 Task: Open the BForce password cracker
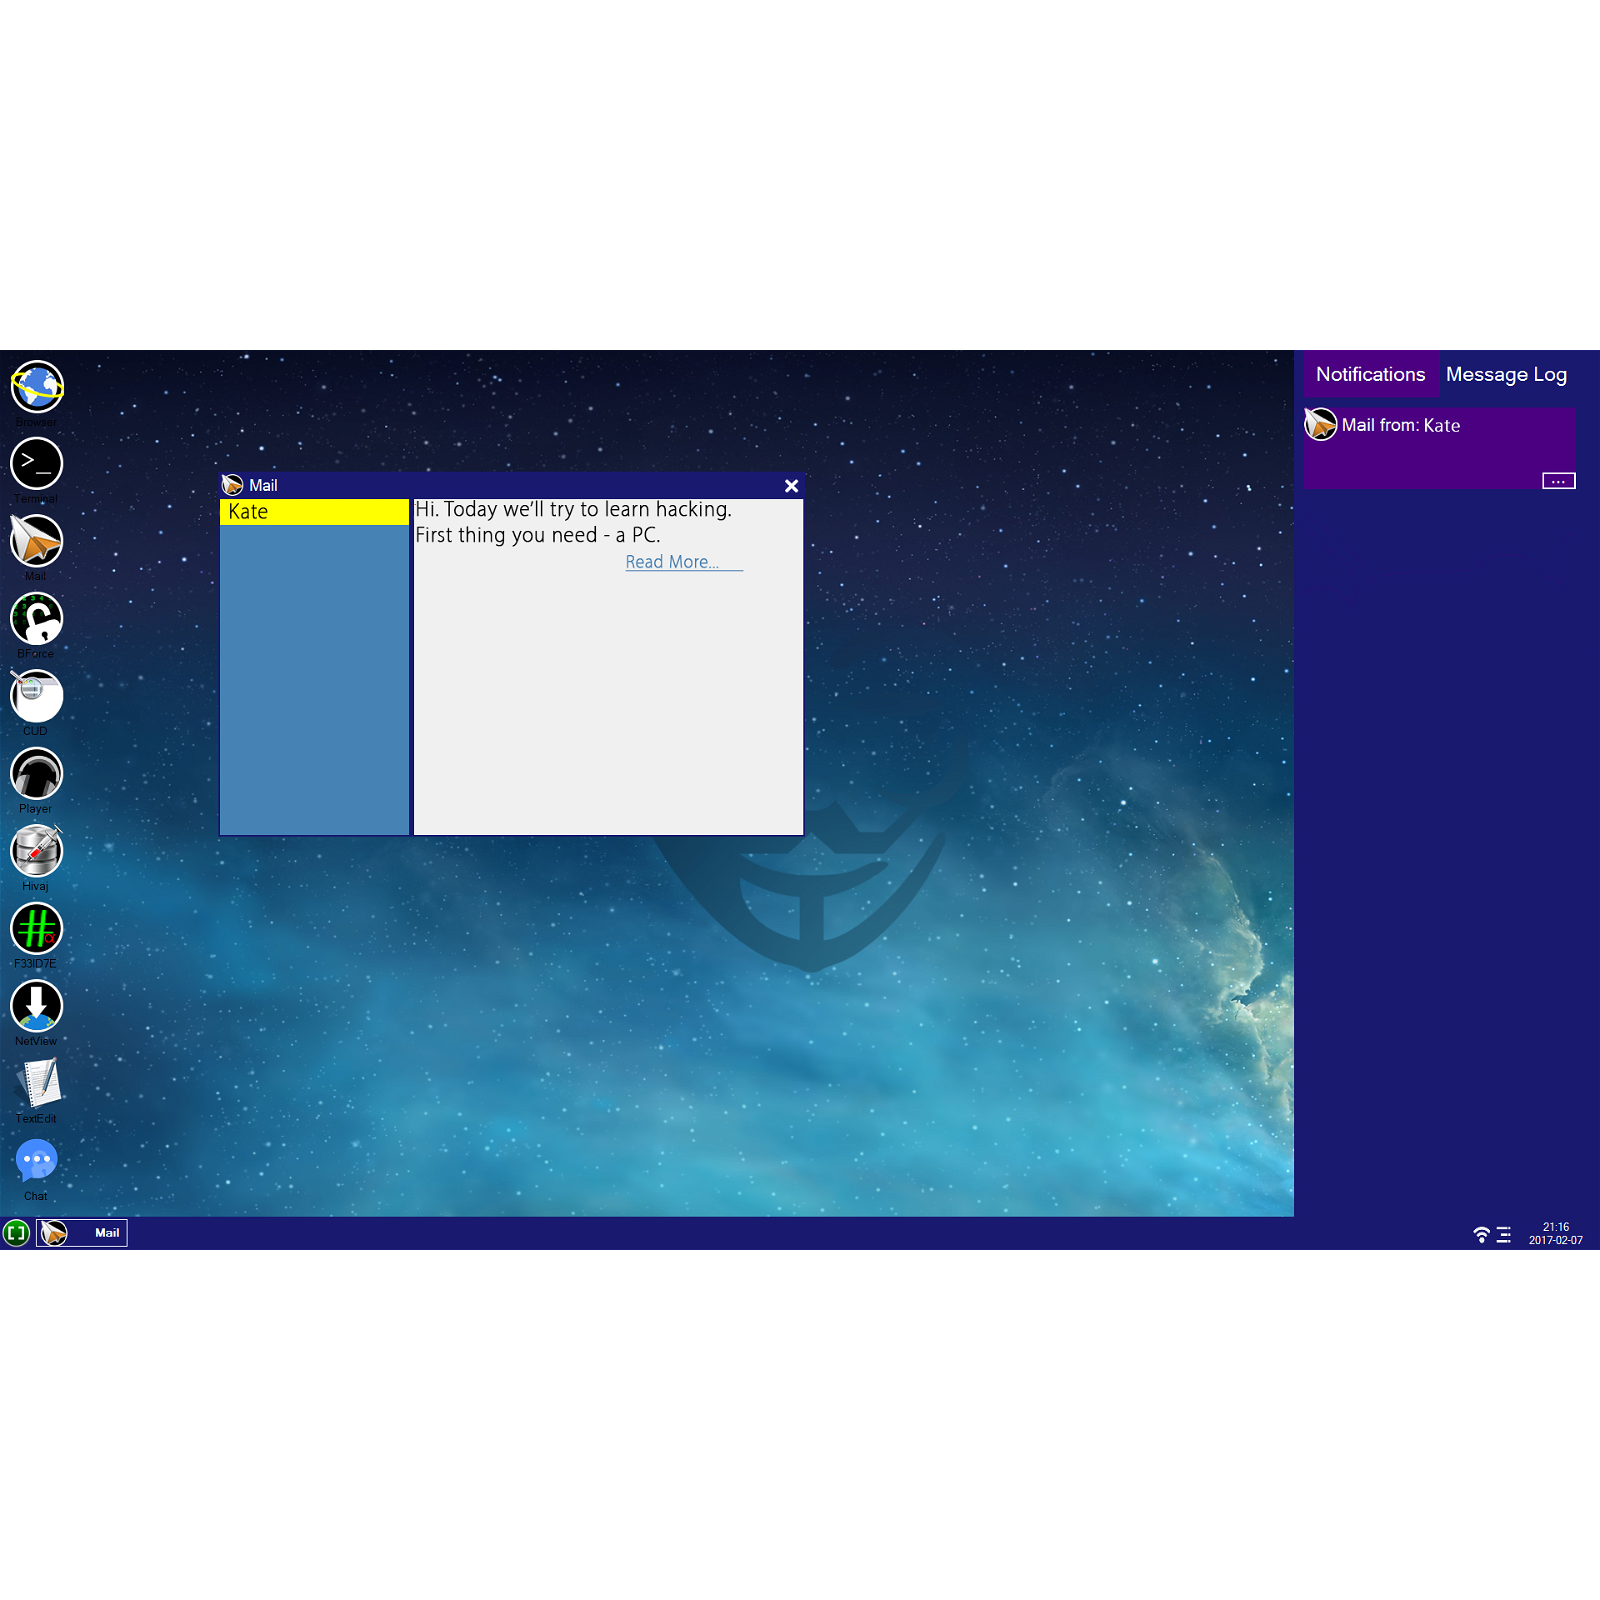(x=36, y=620)
